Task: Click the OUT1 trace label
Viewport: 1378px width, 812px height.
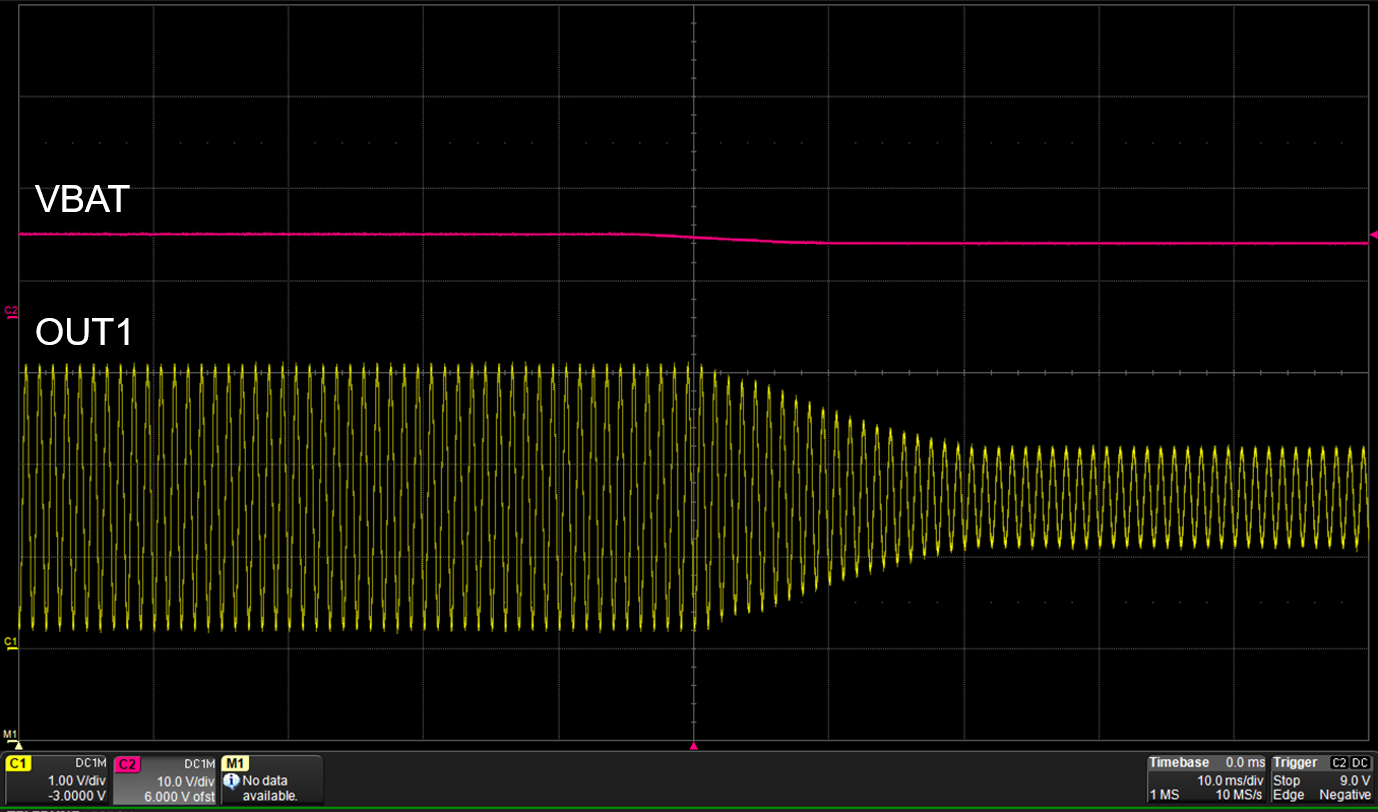Action: (x=84, y=332)
